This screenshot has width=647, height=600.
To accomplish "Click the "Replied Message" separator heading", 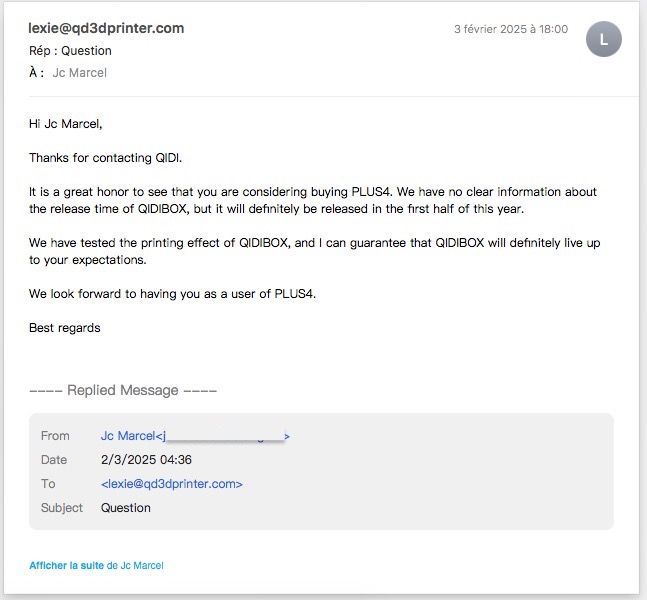I will pos(122,390).
